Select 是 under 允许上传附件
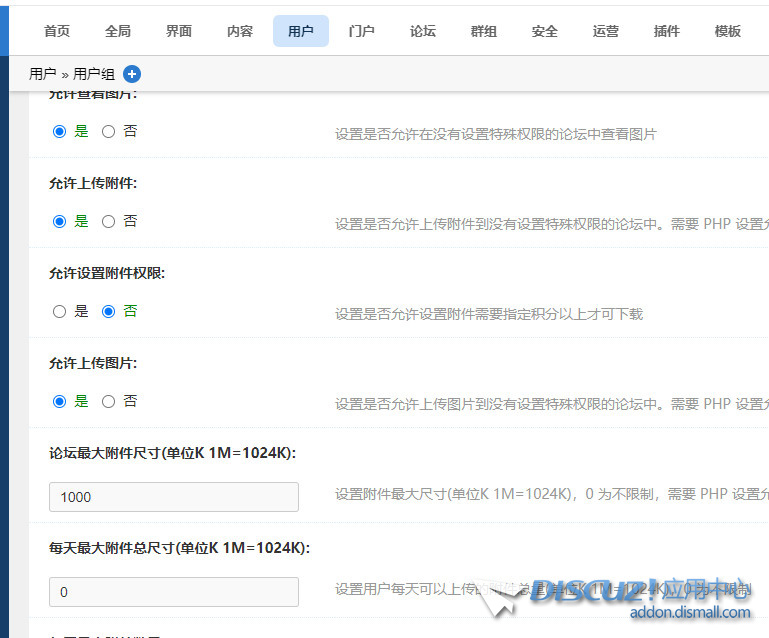This screenshot has width=769, height=638. (x=60, y=221)
